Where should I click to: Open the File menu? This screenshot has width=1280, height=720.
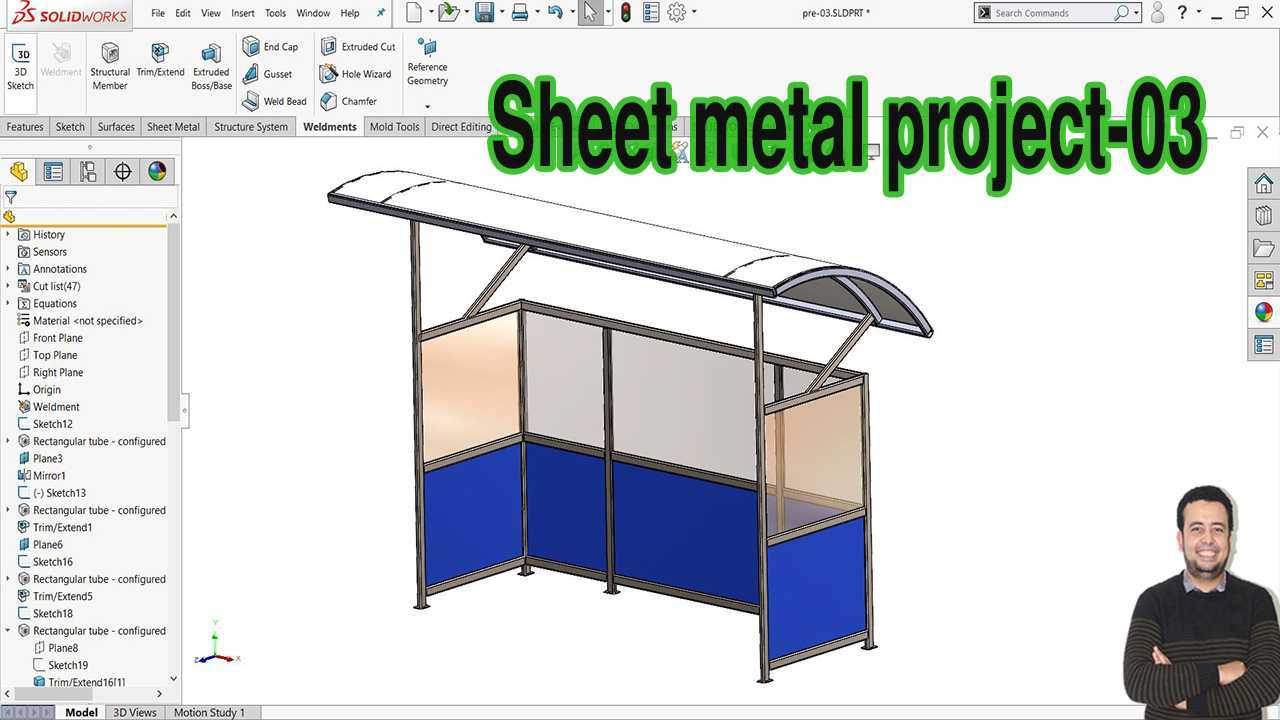click(158, 13)
